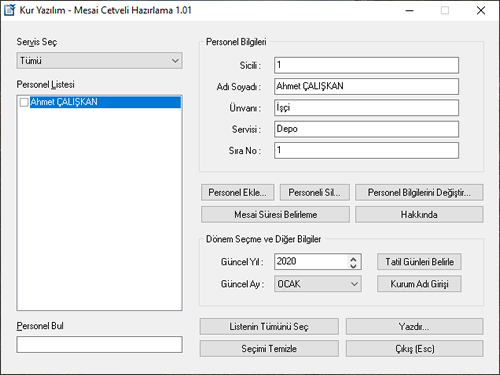Click the Personel Ekle button
This screenshot has height=375, width=500.
(237, 193)
